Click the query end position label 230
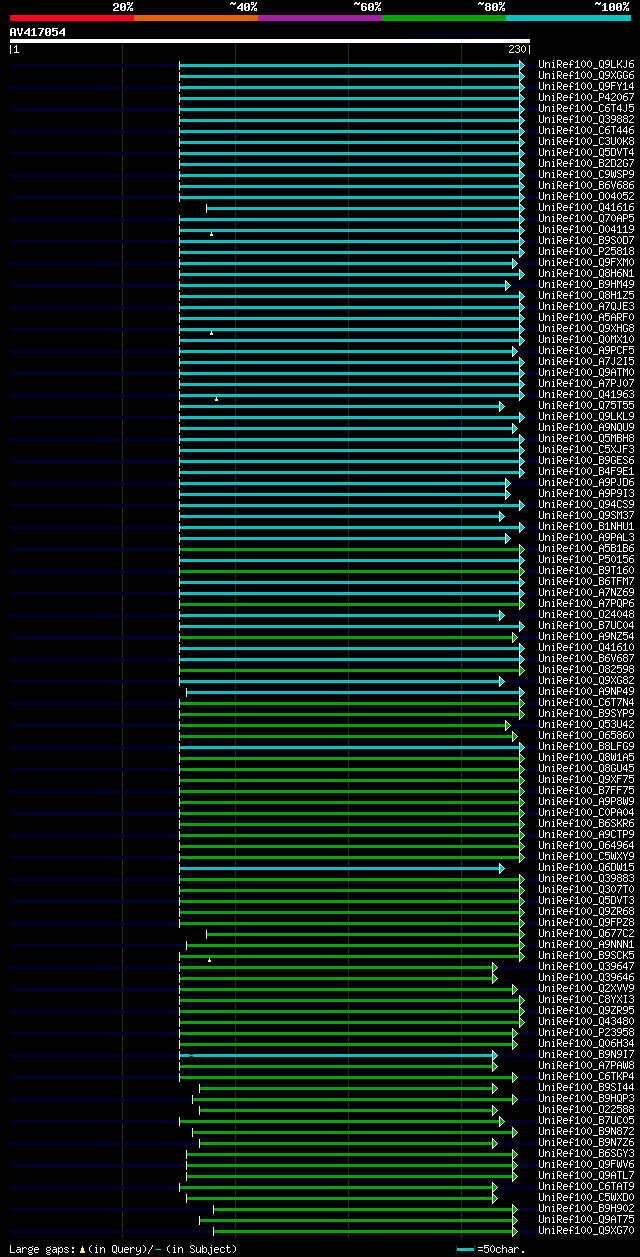The width and height of the screenshot is (640, 1257). (518, 49)
